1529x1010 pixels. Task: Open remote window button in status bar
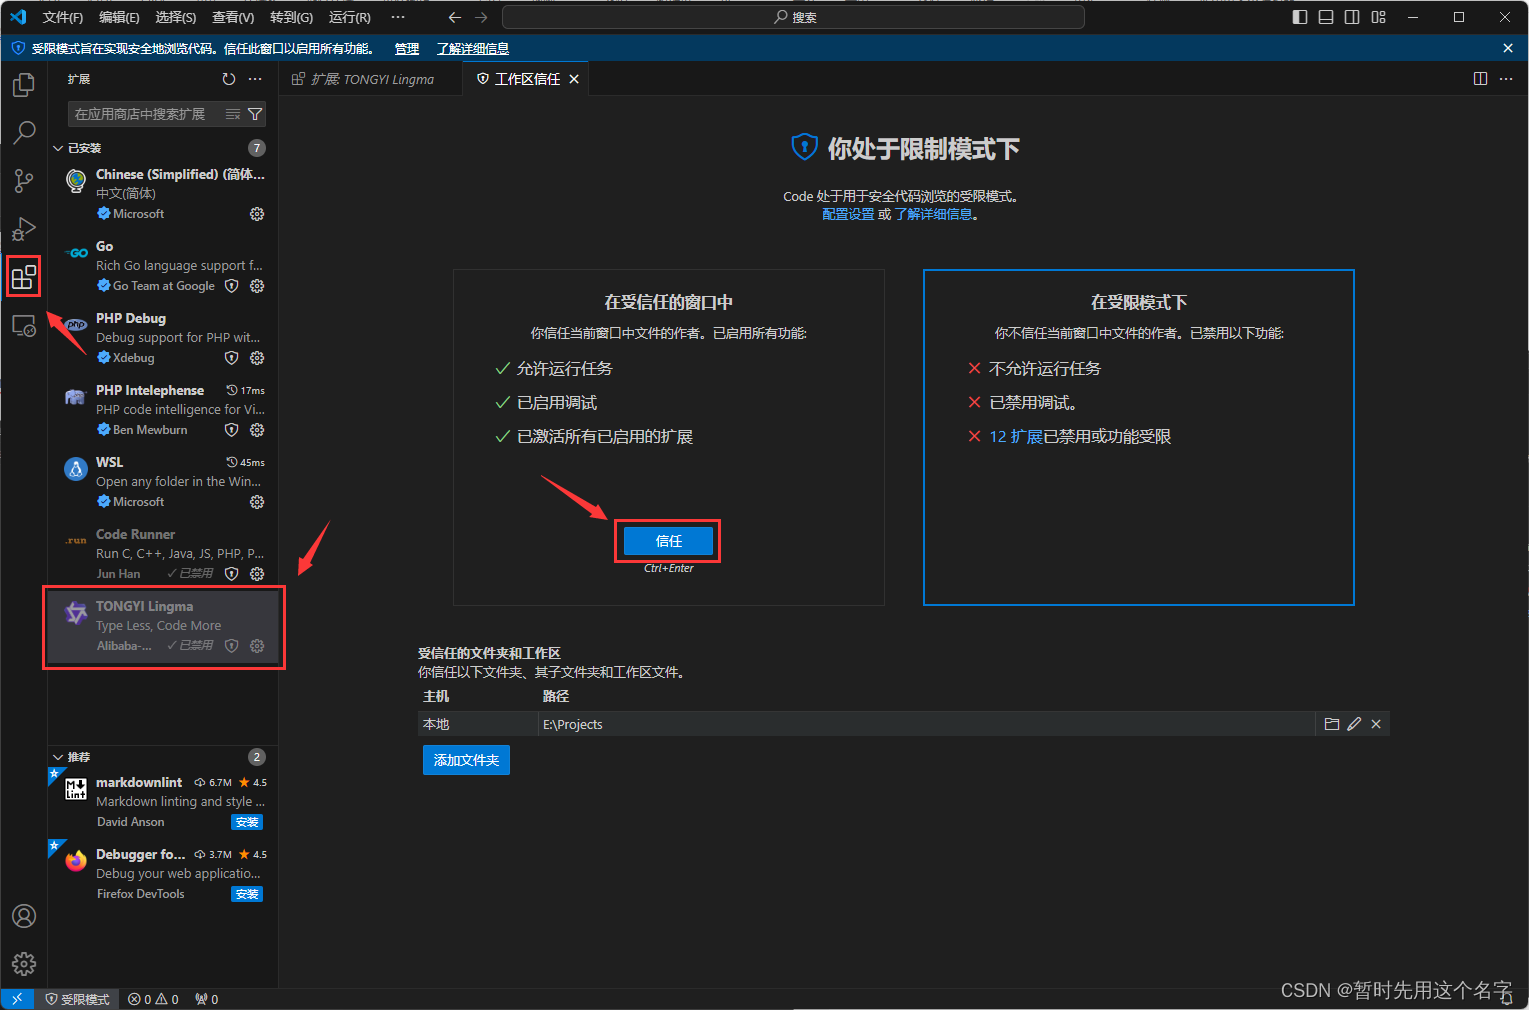click(17, 999)
